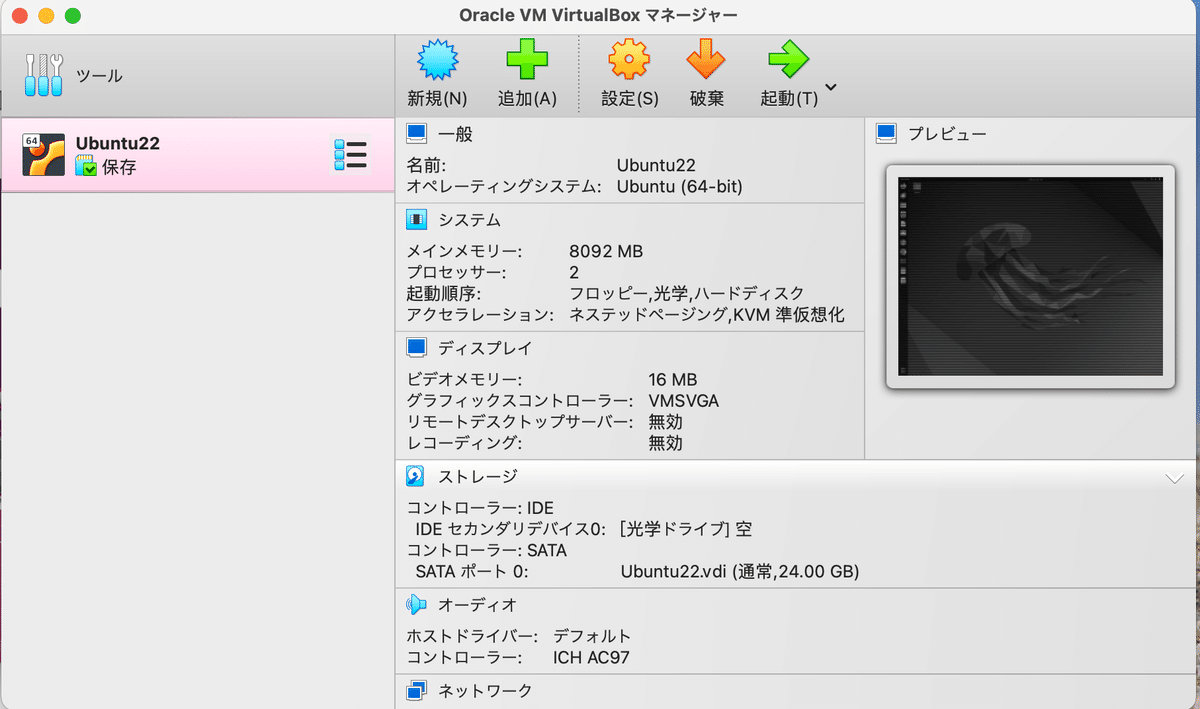Viewport: 1200px width, 709px height.
Task: Open the Ubuntu22 machine menu list icon
Action: click(x=350, y=155)
